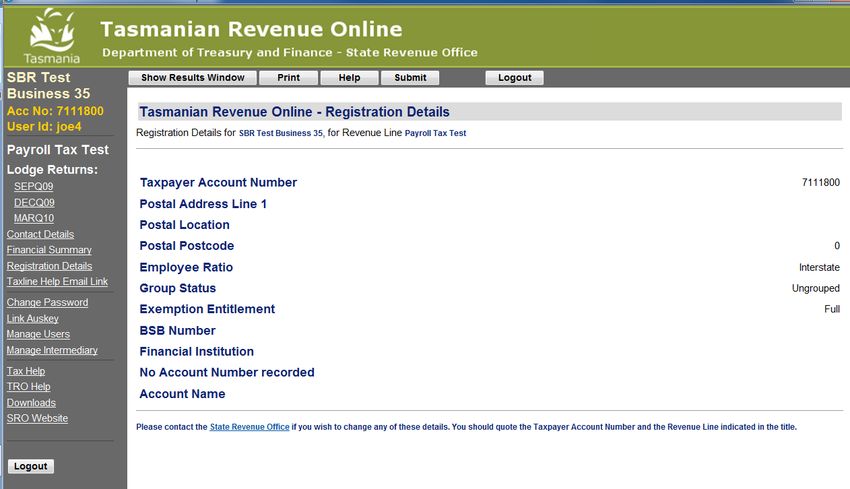Screen dimensions: 850x489
Task: Log out using the sidebar Logout button
Action: [31, 466]
